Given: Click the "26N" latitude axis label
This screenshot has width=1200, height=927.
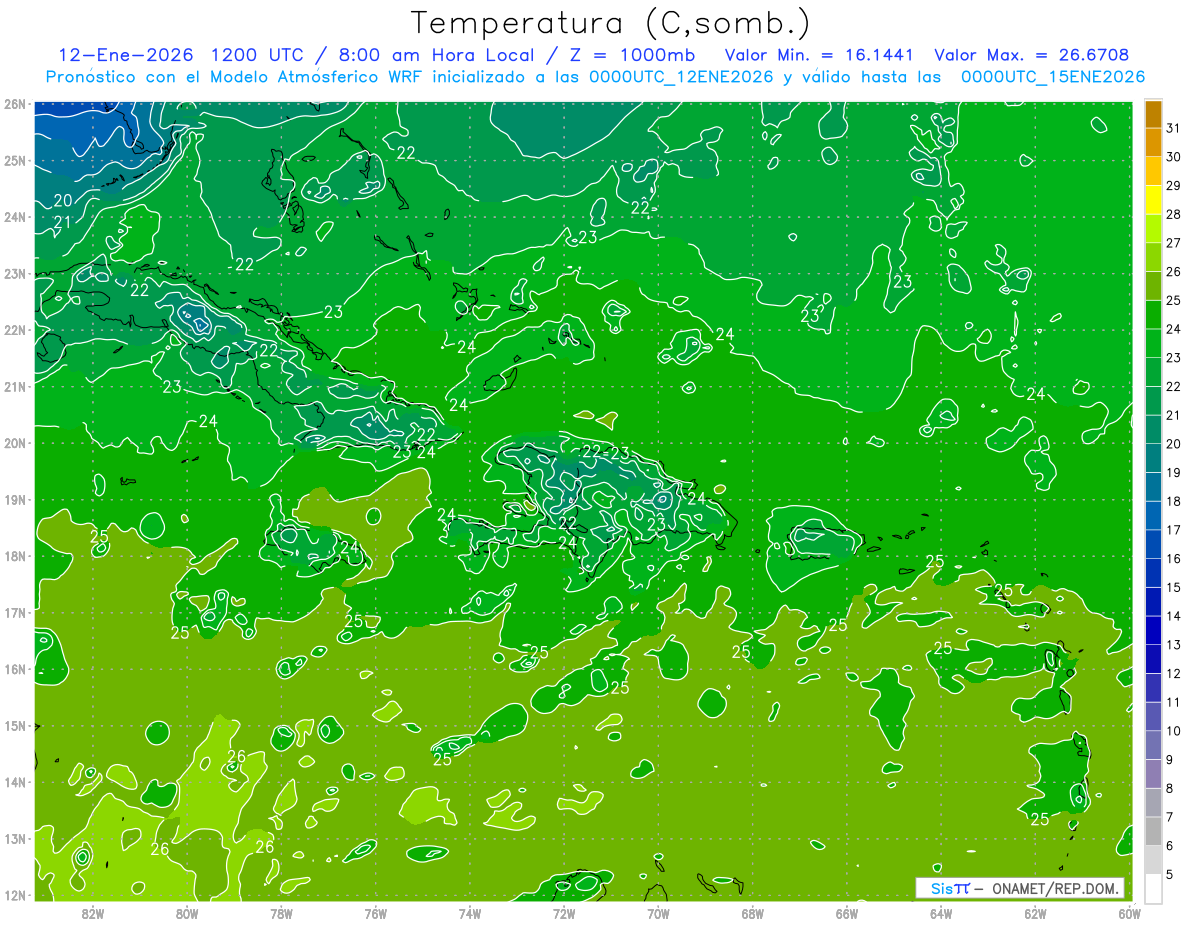Looking at the screenshot, I should click(x=15, y=104).
